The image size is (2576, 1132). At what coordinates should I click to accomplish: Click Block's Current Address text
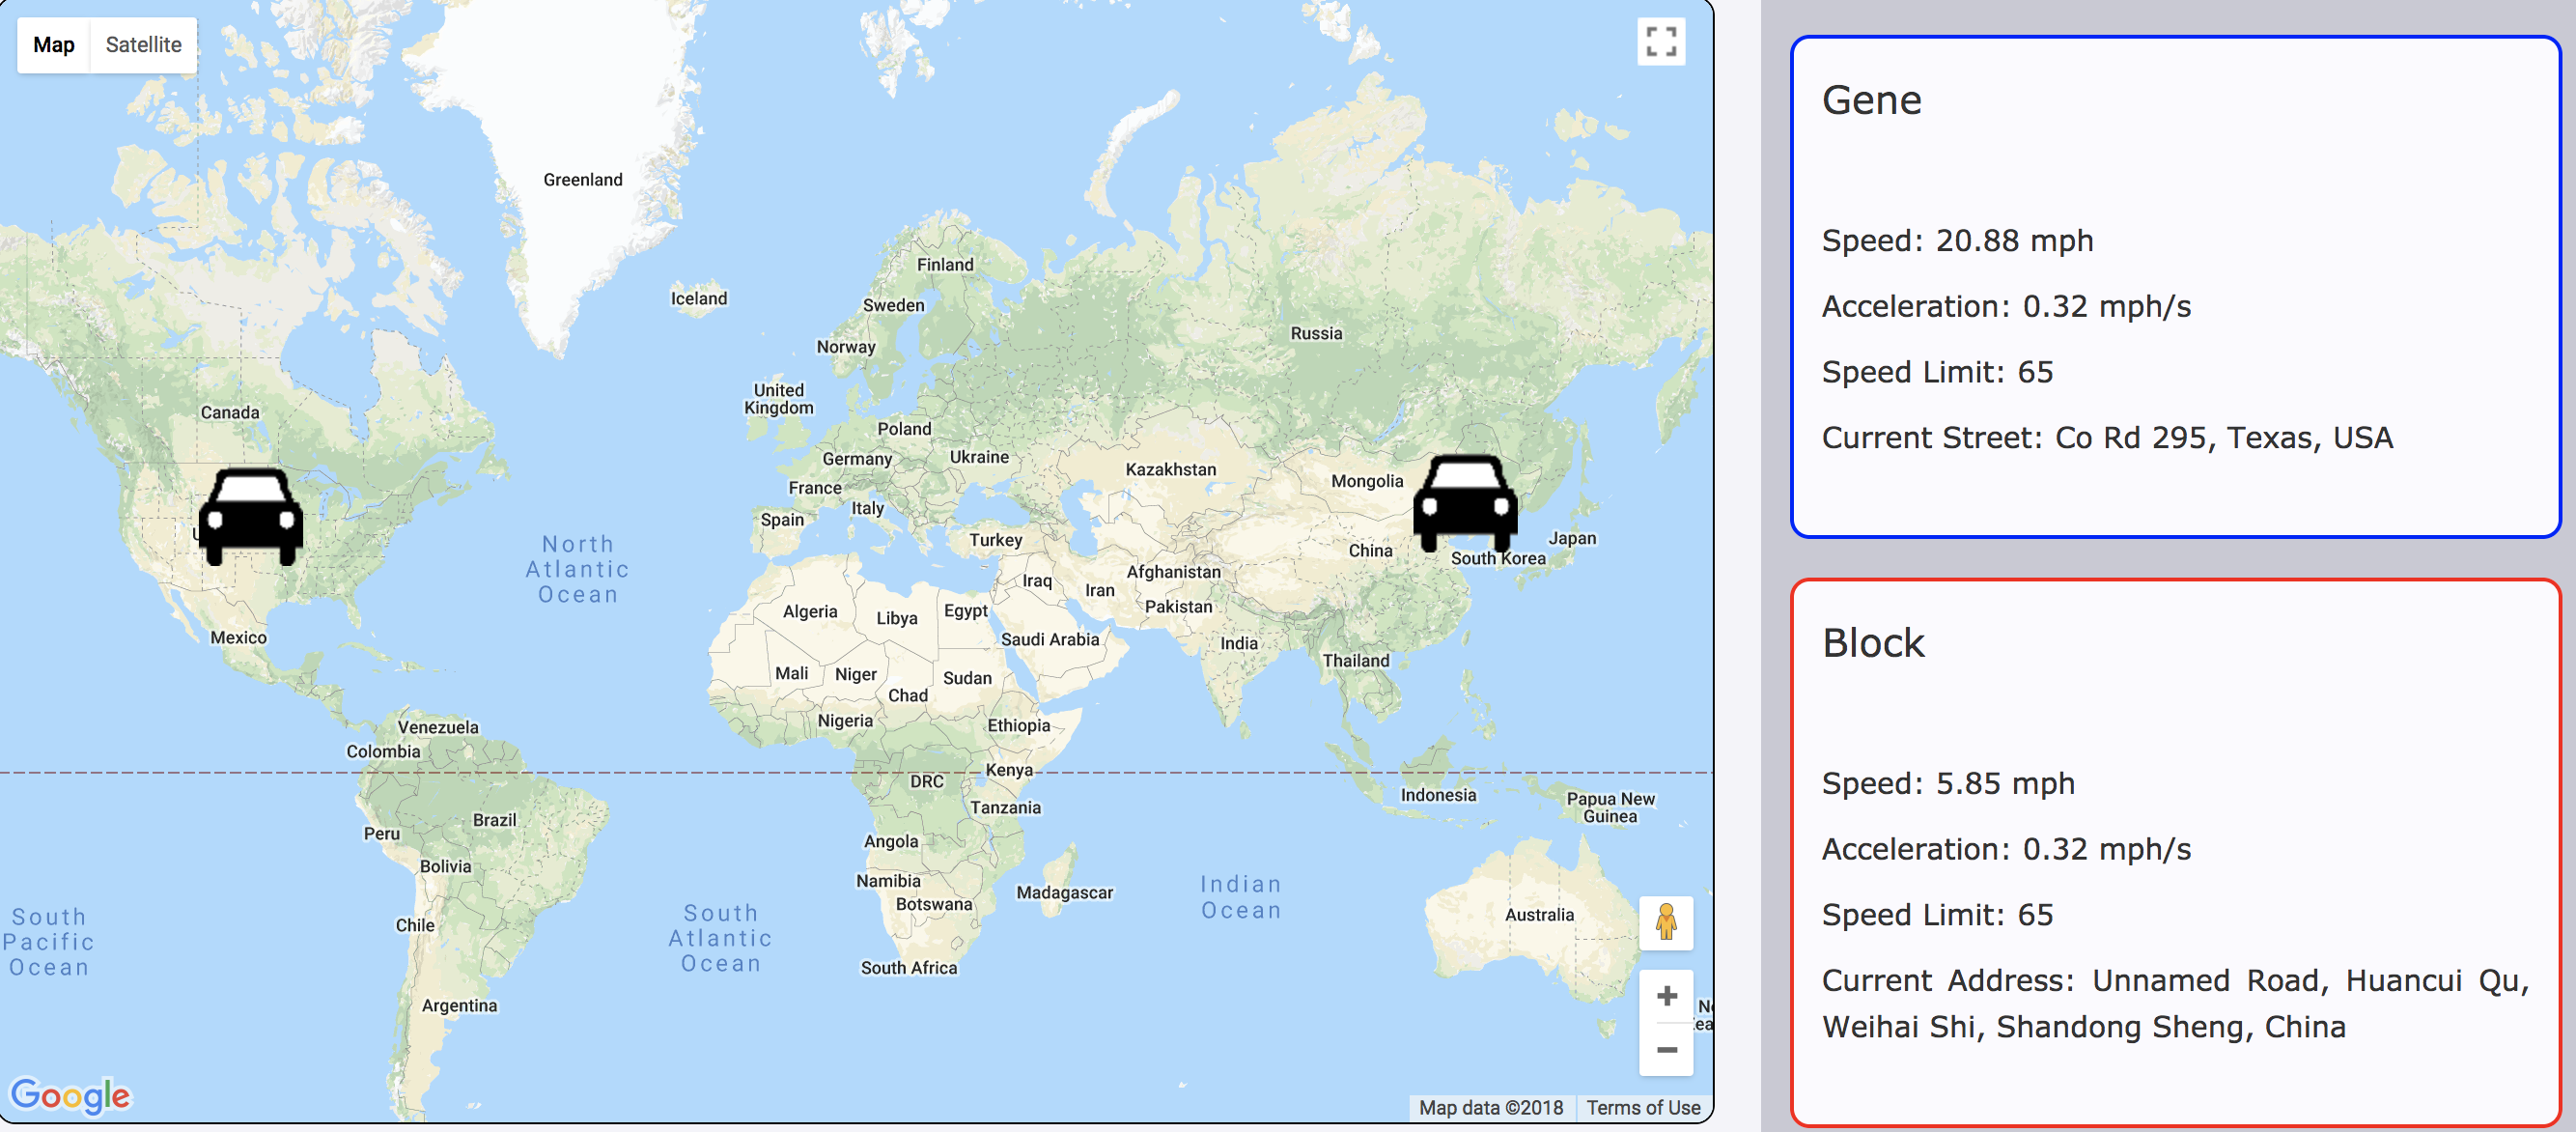pos(2174,1004)
